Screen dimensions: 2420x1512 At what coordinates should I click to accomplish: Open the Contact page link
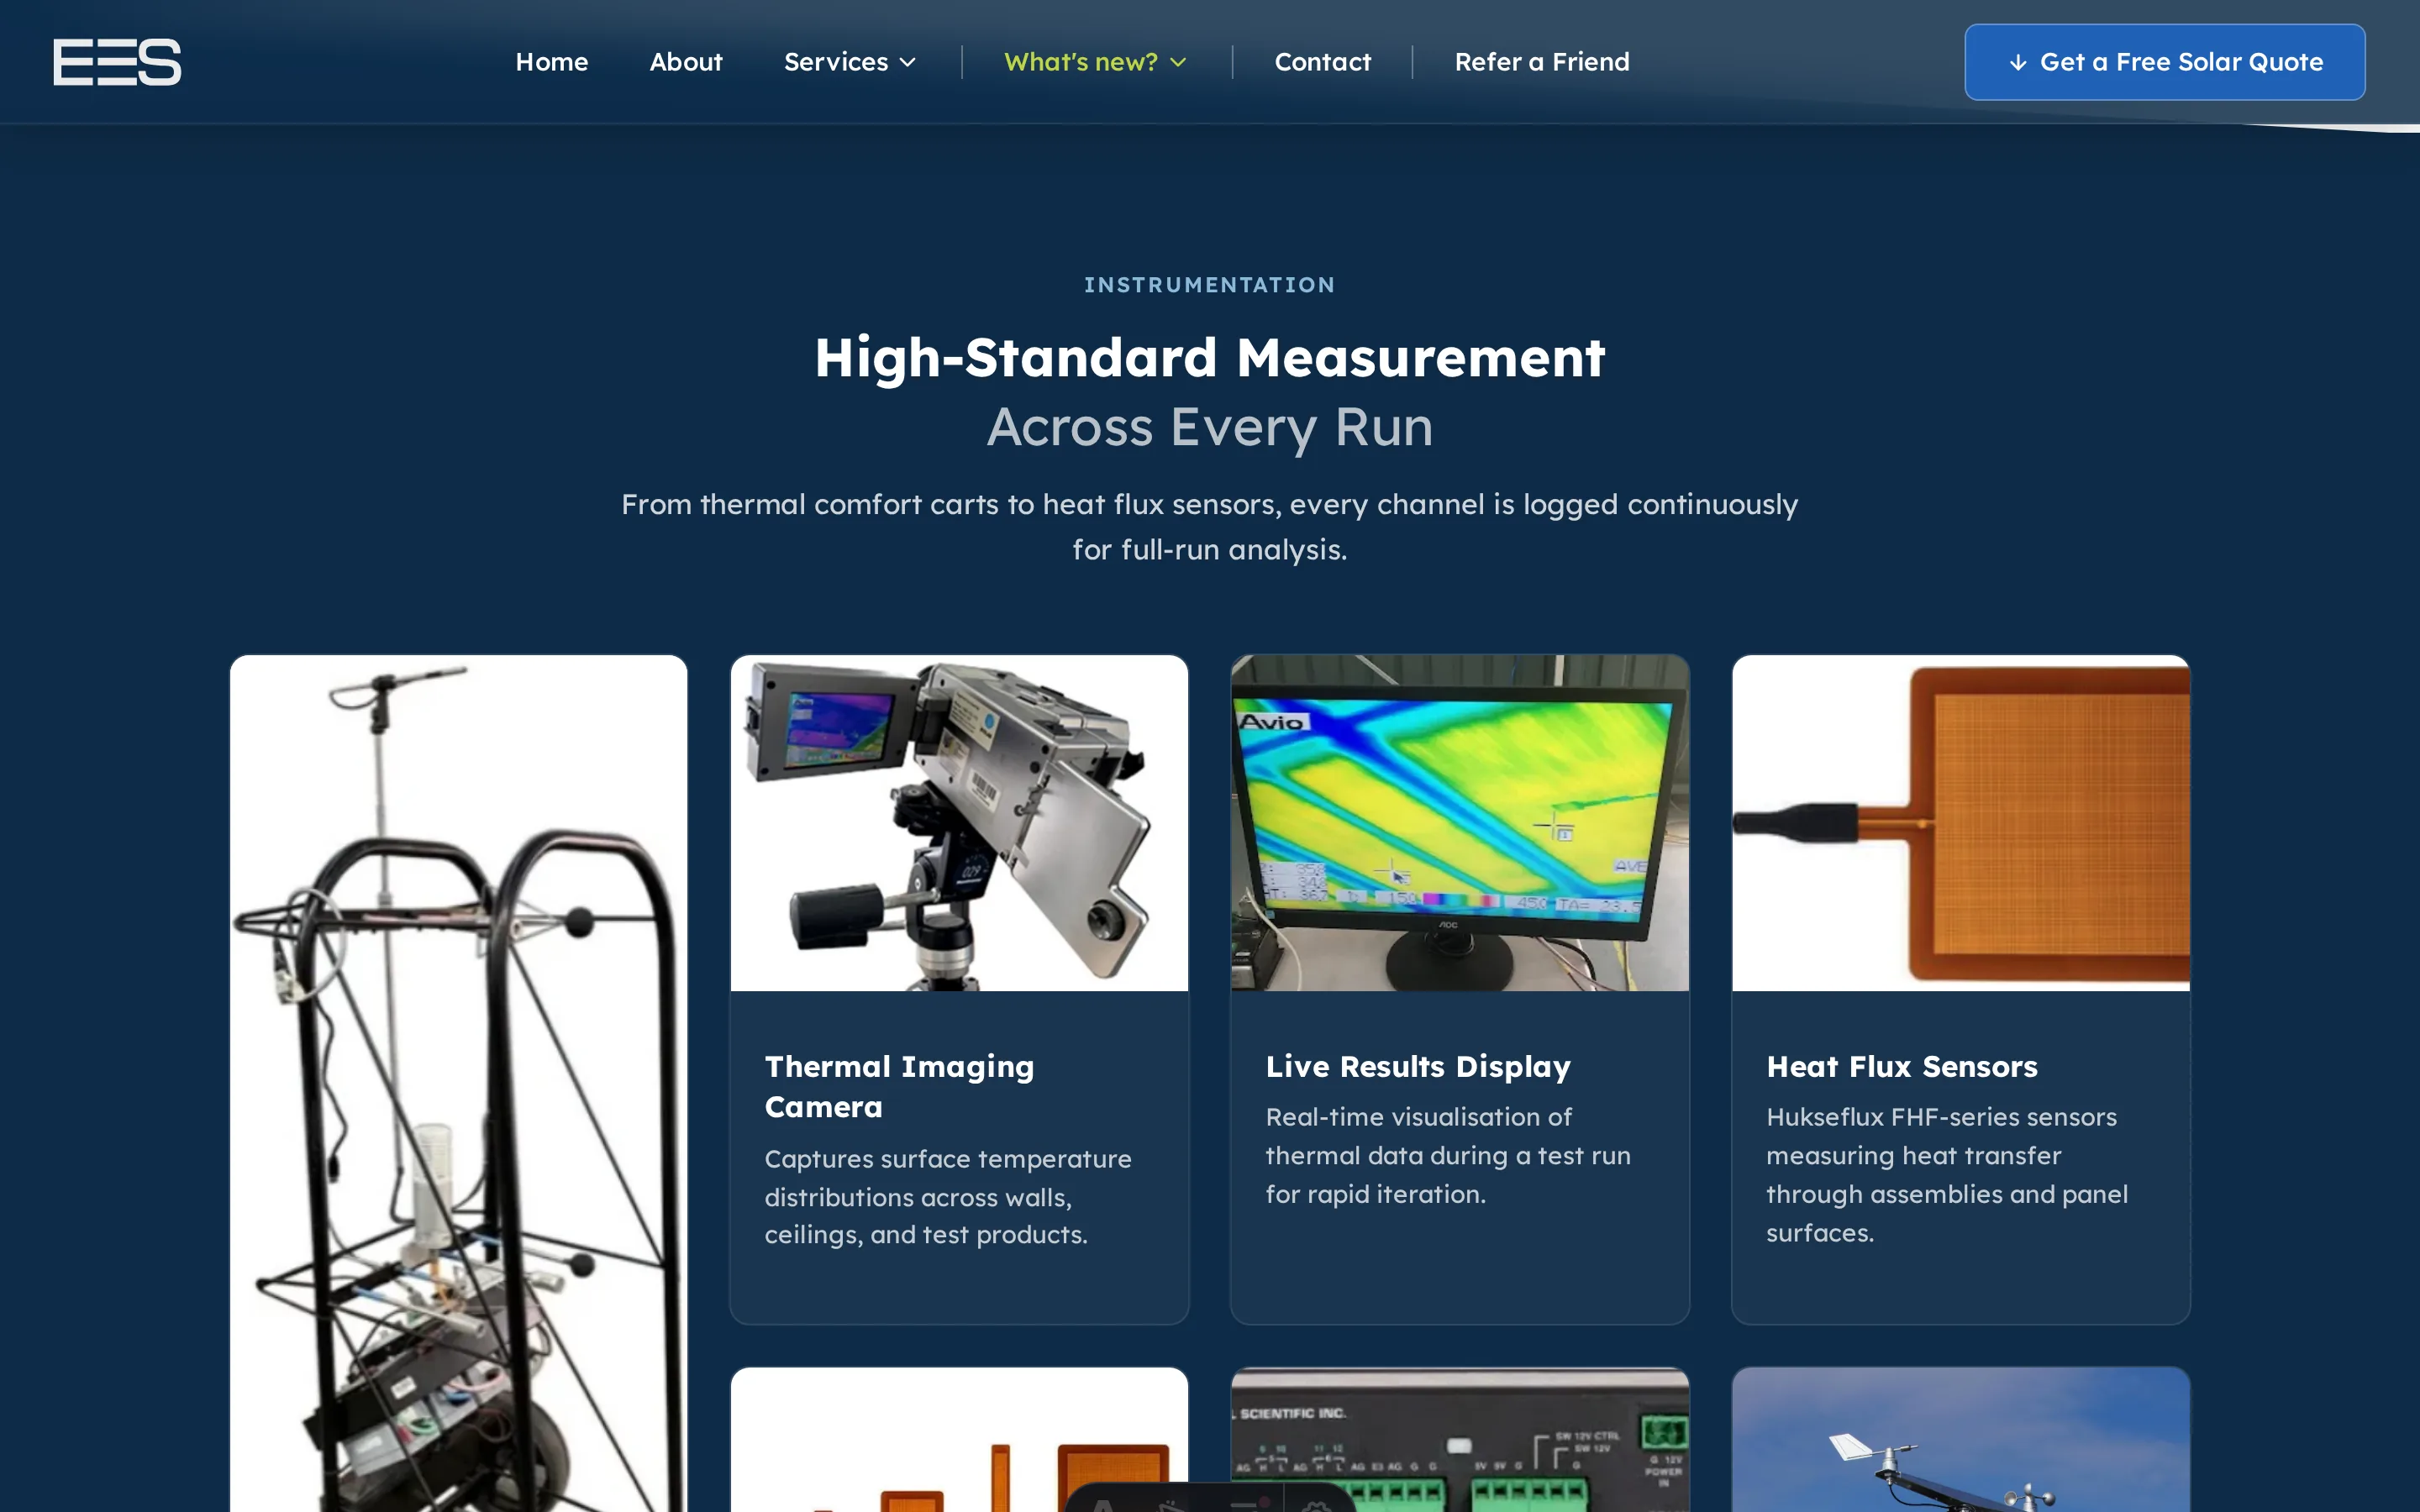(1322, 62)
